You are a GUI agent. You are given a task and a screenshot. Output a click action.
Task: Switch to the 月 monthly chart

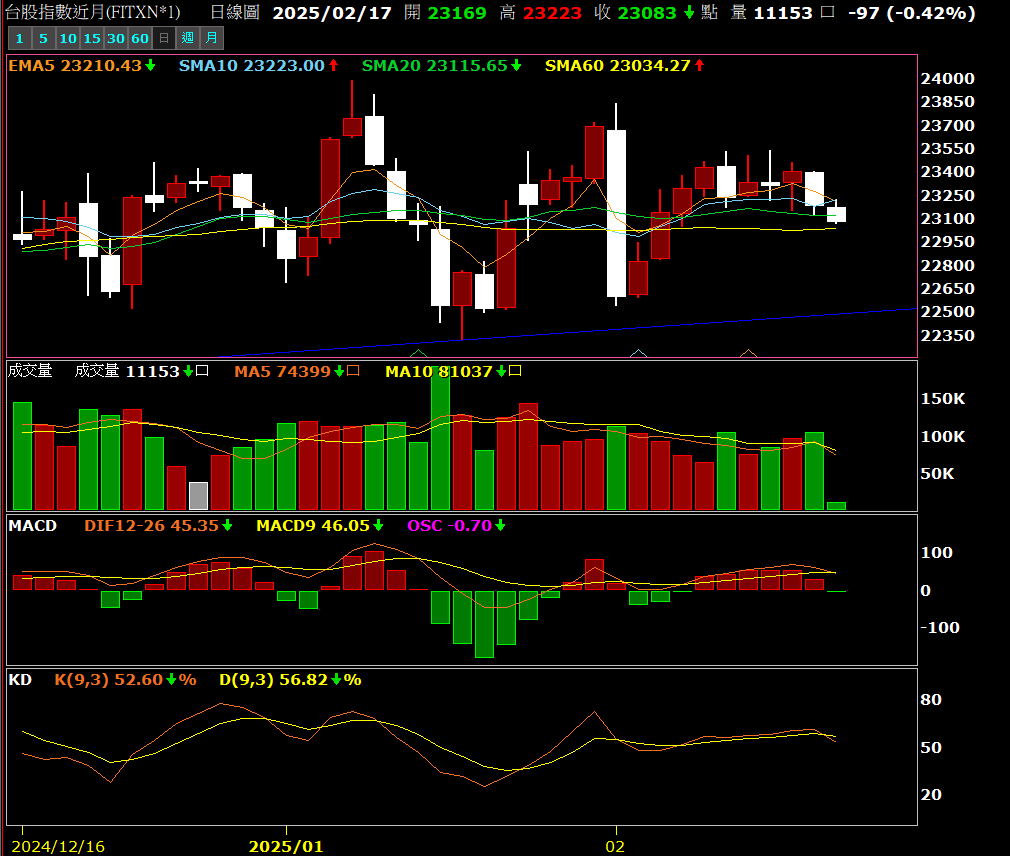point(211,38)
